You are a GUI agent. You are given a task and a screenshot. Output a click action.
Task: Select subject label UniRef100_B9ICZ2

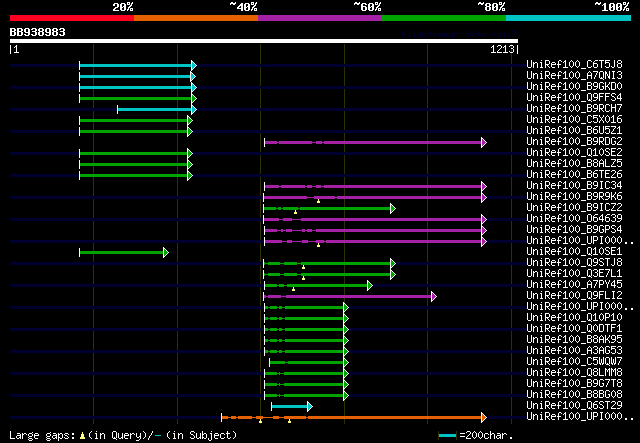pos(574,207)
